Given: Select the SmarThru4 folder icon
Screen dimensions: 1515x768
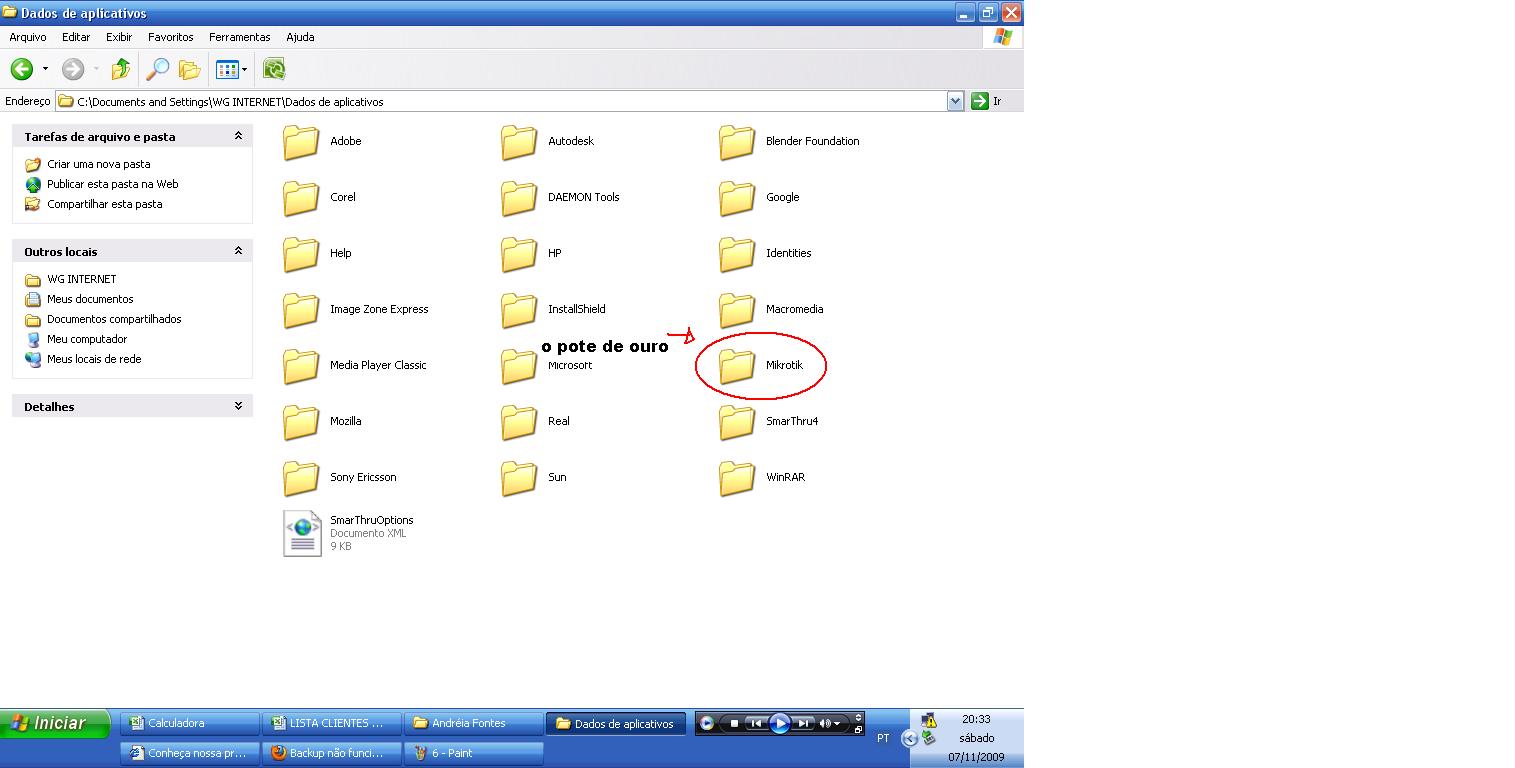Looking at the screenshot, I should tap(737, 422).
